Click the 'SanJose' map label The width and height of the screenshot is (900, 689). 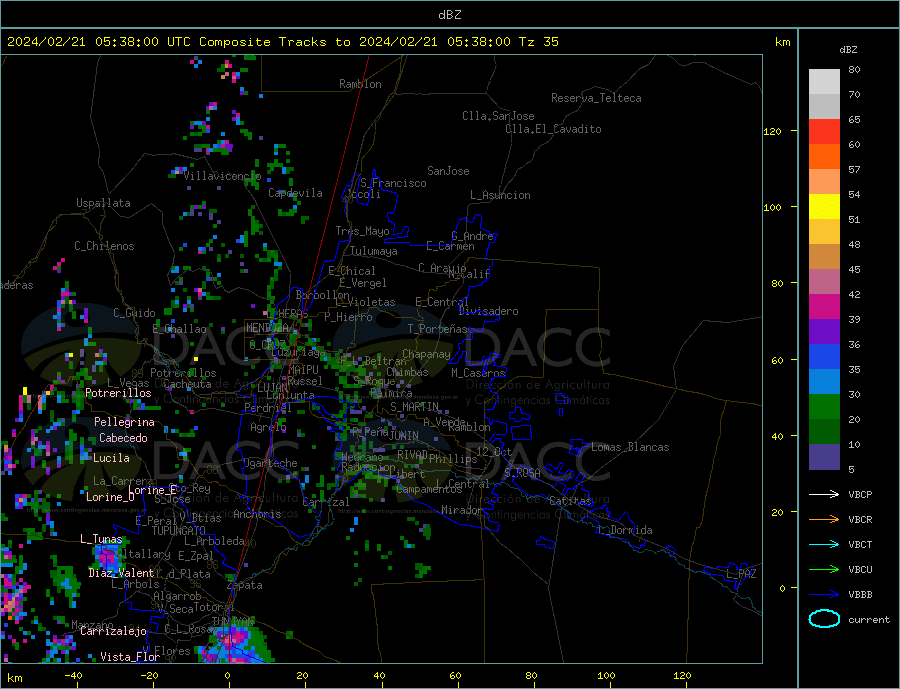click(x=448, y=171)
